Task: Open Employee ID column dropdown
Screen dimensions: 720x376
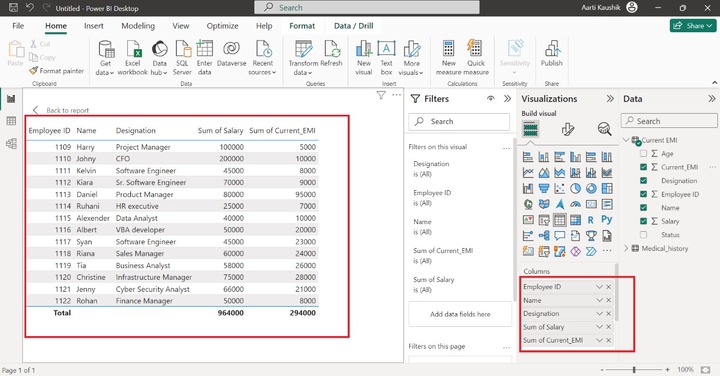Action: pyautogui.click(x=599, y=286)
